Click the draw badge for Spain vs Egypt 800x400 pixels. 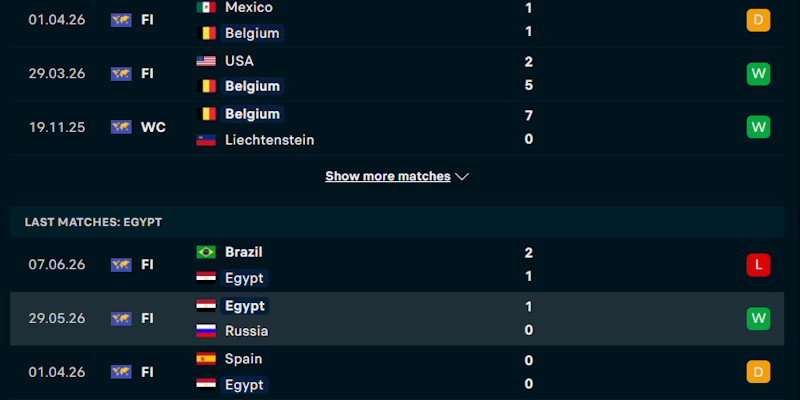758,371
